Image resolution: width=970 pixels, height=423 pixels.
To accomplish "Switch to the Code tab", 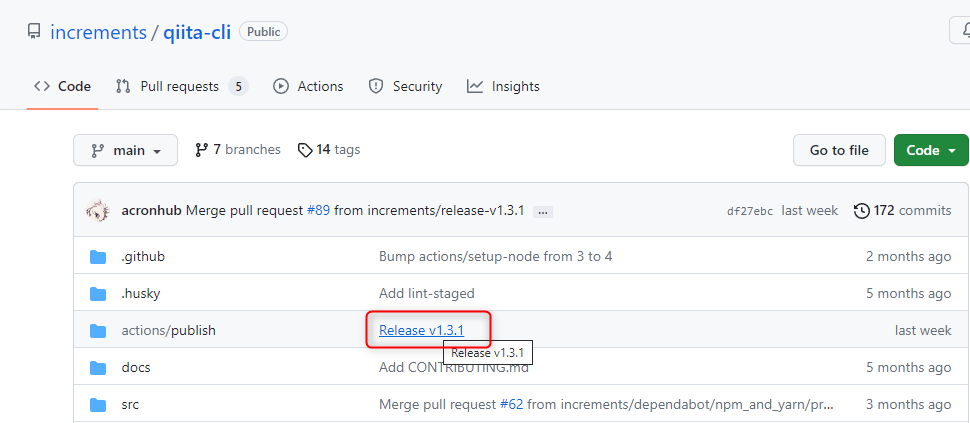I will point(62,87).
